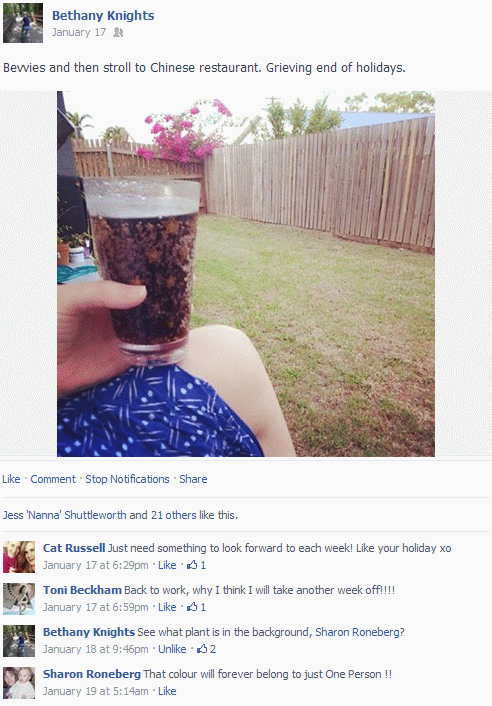Viewport: 492px width, 706px height.
Task: Like Sharon Roneberg's comment
Action: pos(167,691)
